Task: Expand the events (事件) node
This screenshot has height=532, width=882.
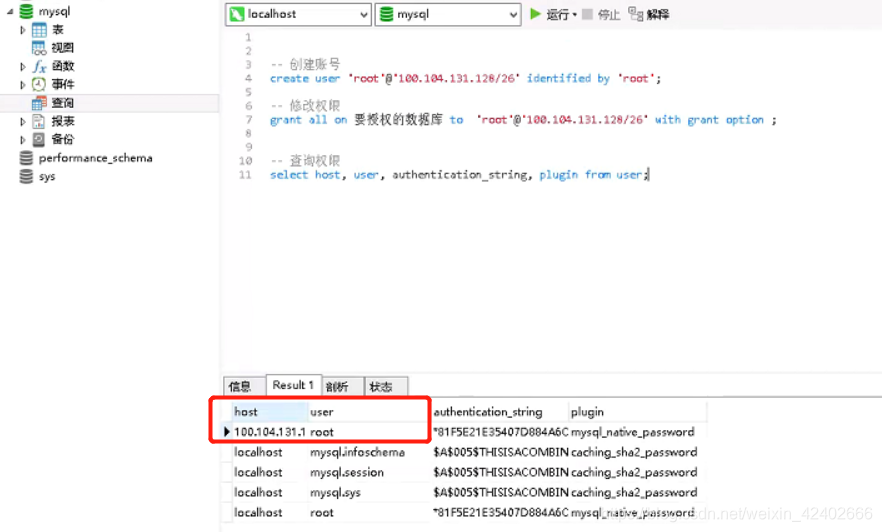Action: (22, 84)
